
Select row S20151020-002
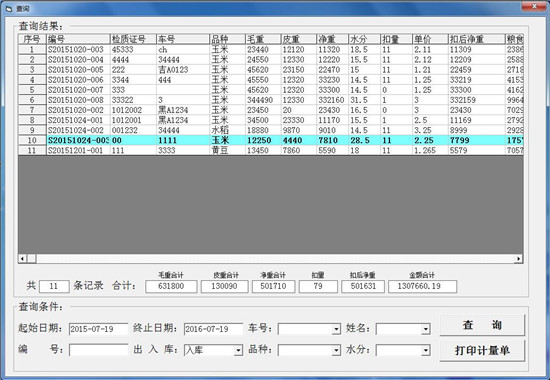[x=270, y=110]
